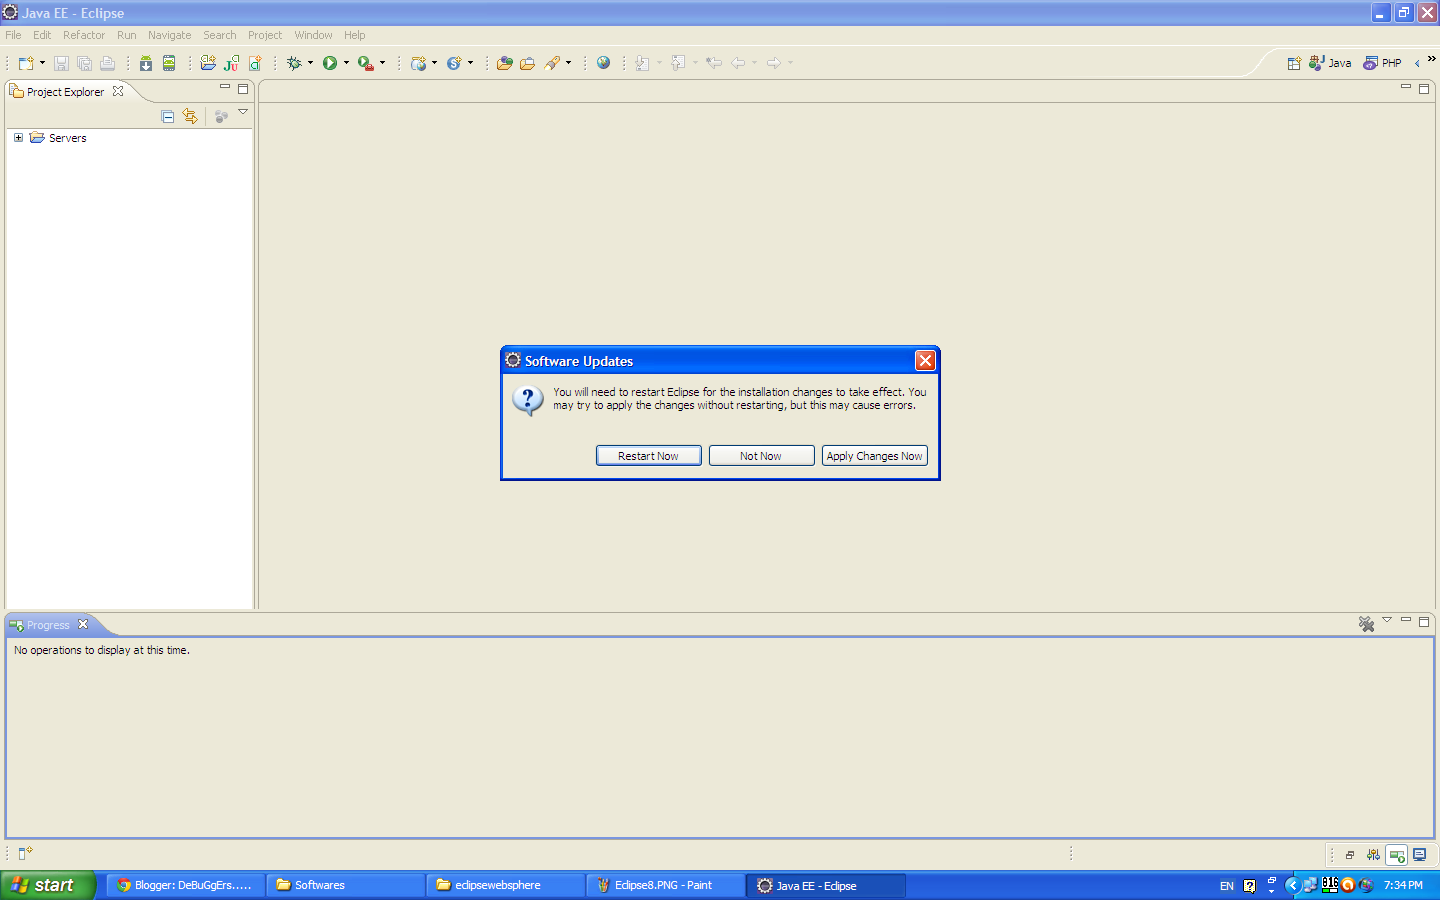Click the New Servlet icon

454,63
